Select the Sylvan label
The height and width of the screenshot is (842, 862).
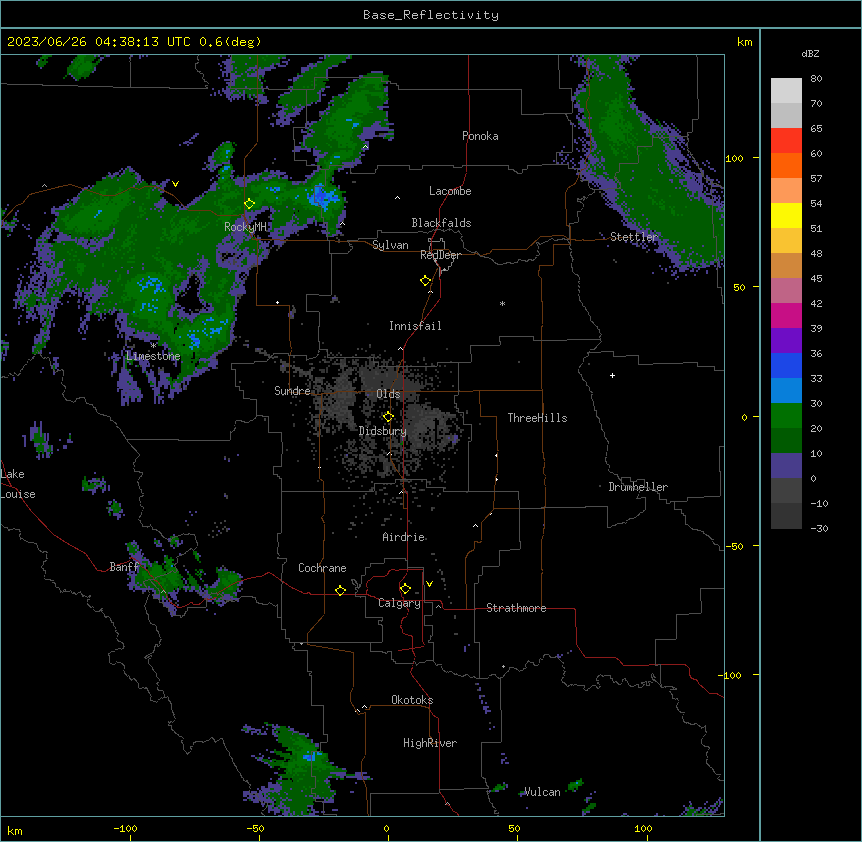[x=390, y=245]
